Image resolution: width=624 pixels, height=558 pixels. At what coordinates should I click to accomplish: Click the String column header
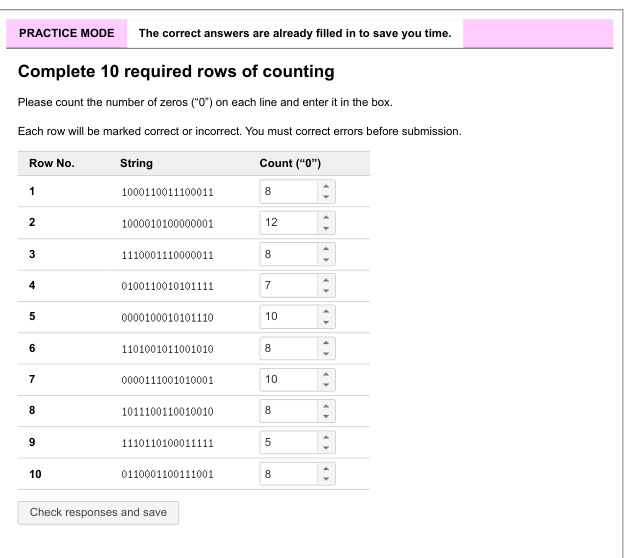136,162
